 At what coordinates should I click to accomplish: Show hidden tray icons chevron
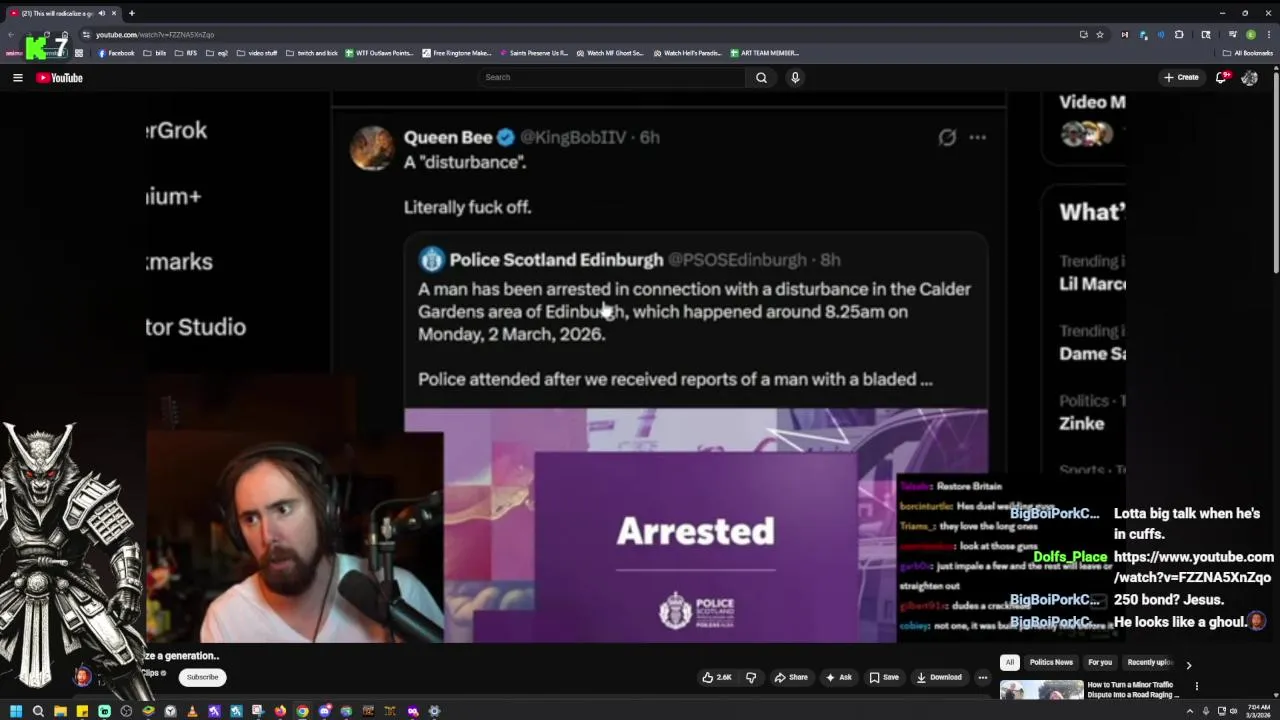1190,711
